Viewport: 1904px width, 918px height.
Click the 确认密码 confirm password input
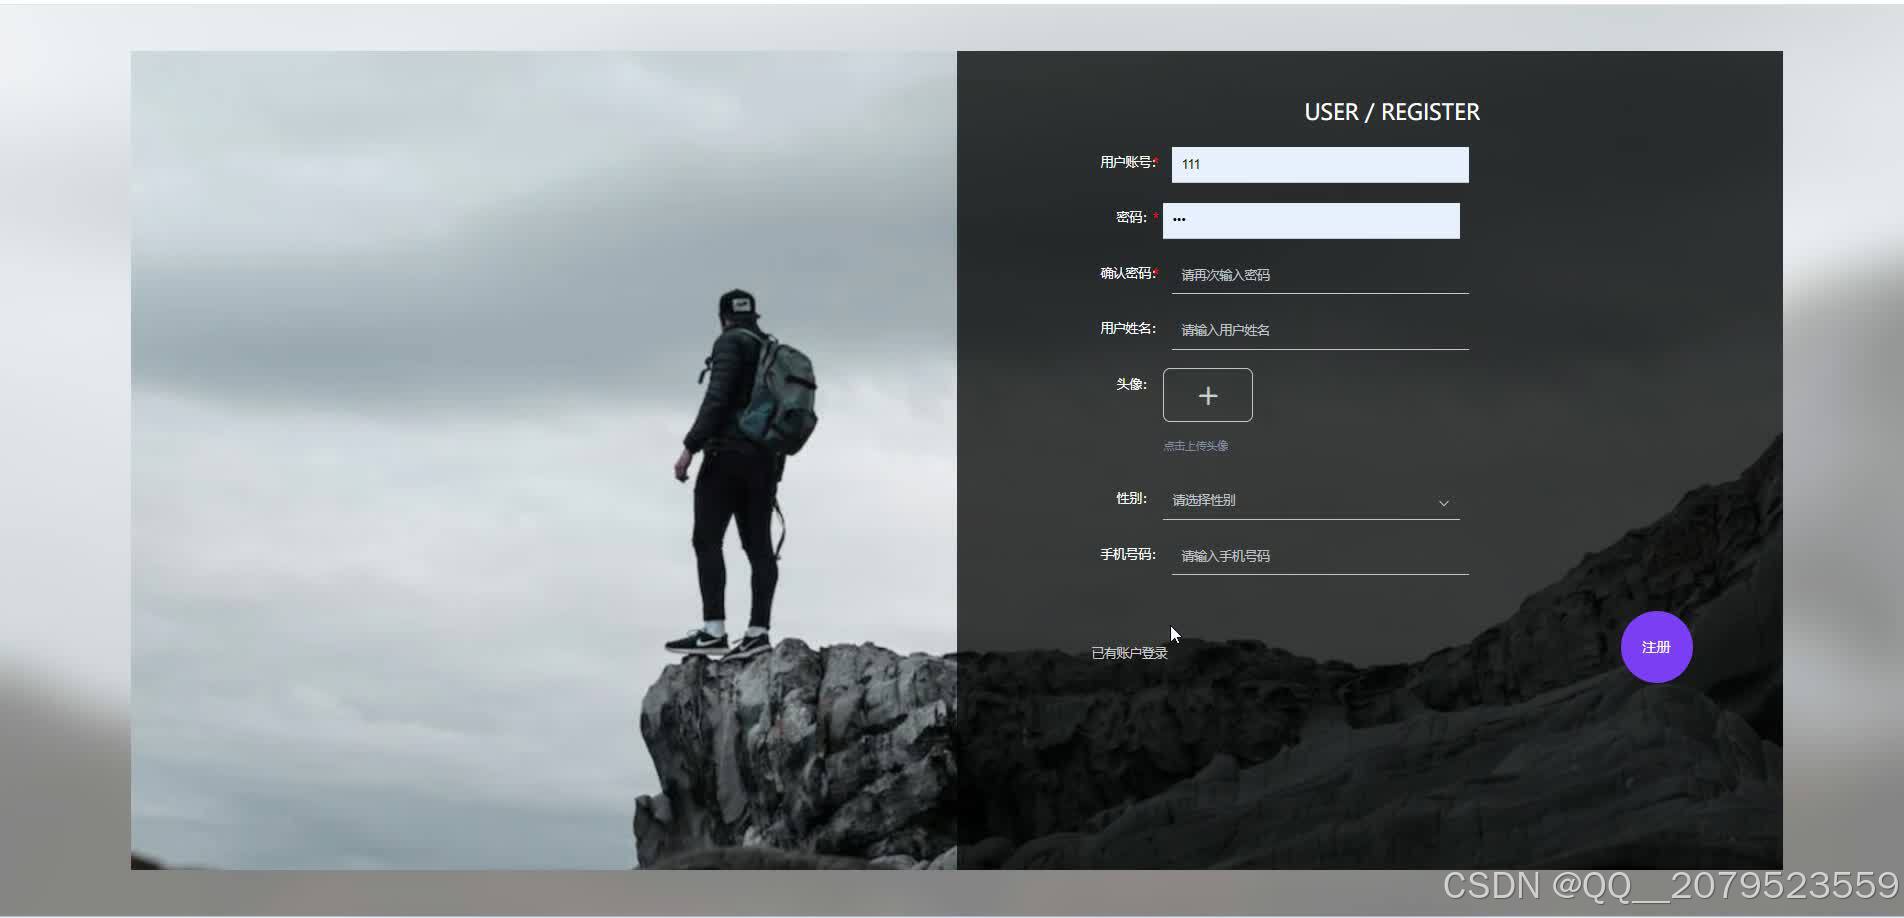(x=1320, y=275)
